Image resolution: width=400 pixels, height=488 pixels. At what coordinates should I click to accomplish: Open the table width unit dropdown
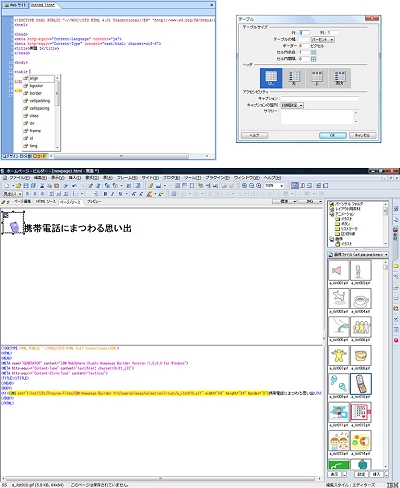pos(323,39)
